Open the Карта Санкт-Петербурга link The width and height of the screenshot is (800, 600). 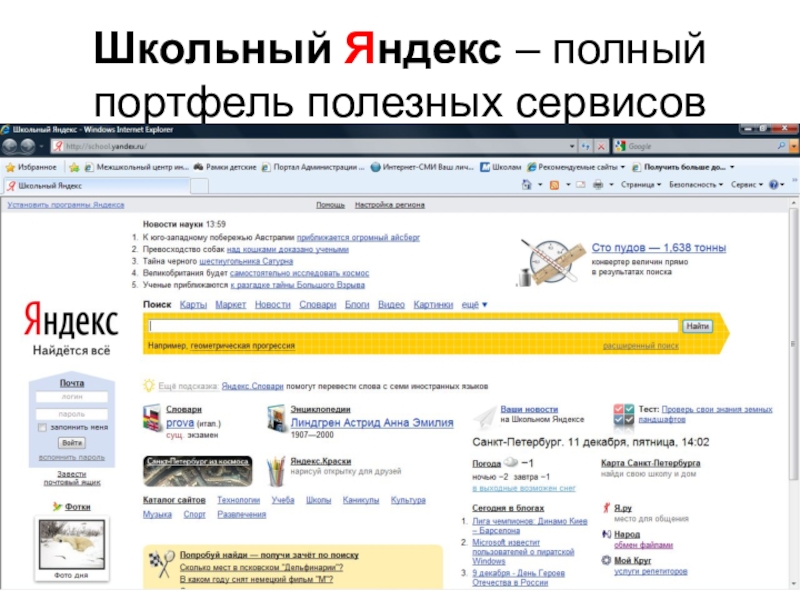[651, 463]
